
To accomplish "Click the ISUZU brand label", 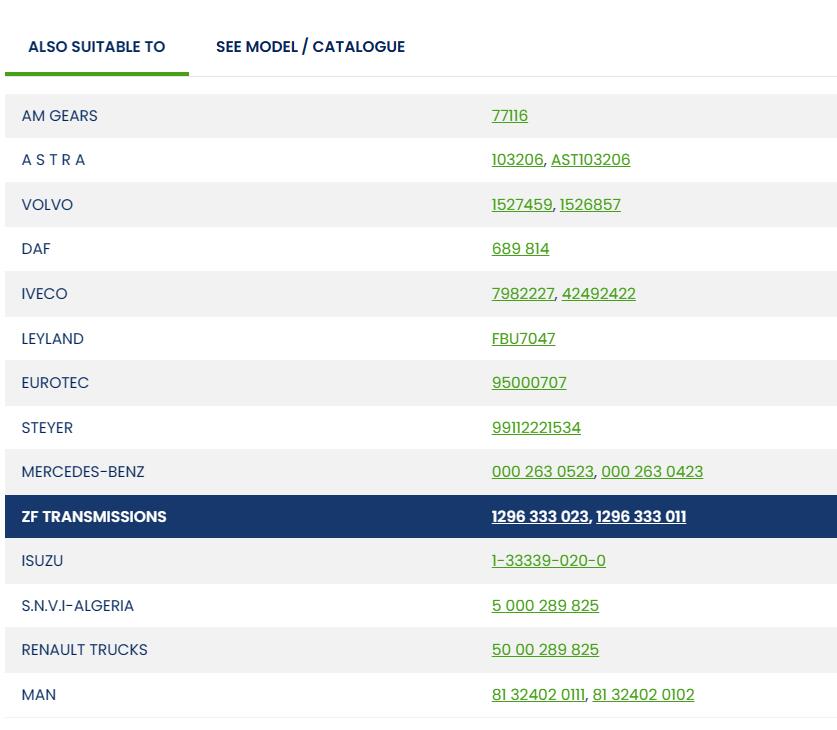I will (x=42, y=561).
